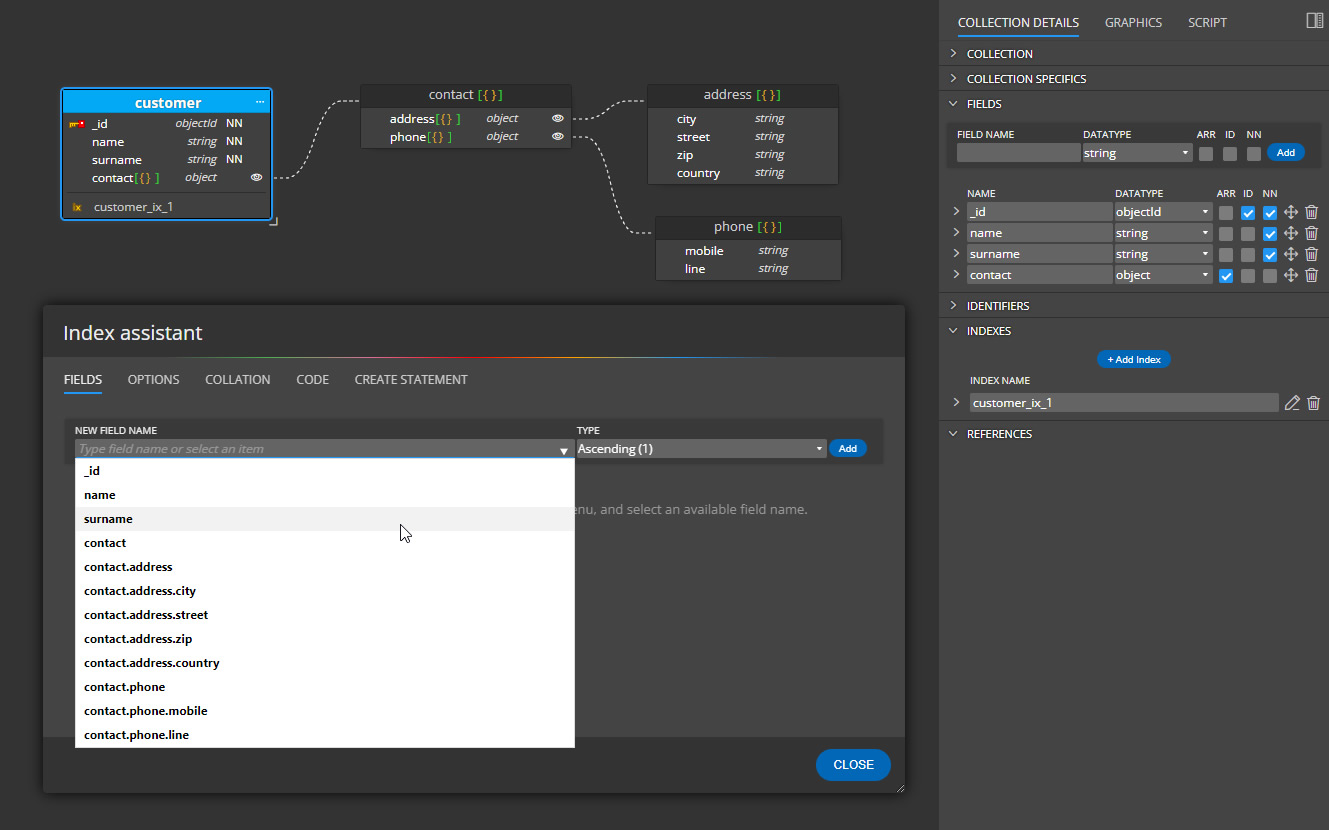Uncheck NN for the surname field
The width and height of the screenshot is (1329, 830).
pyautogui.click(x=1270, y=253)
